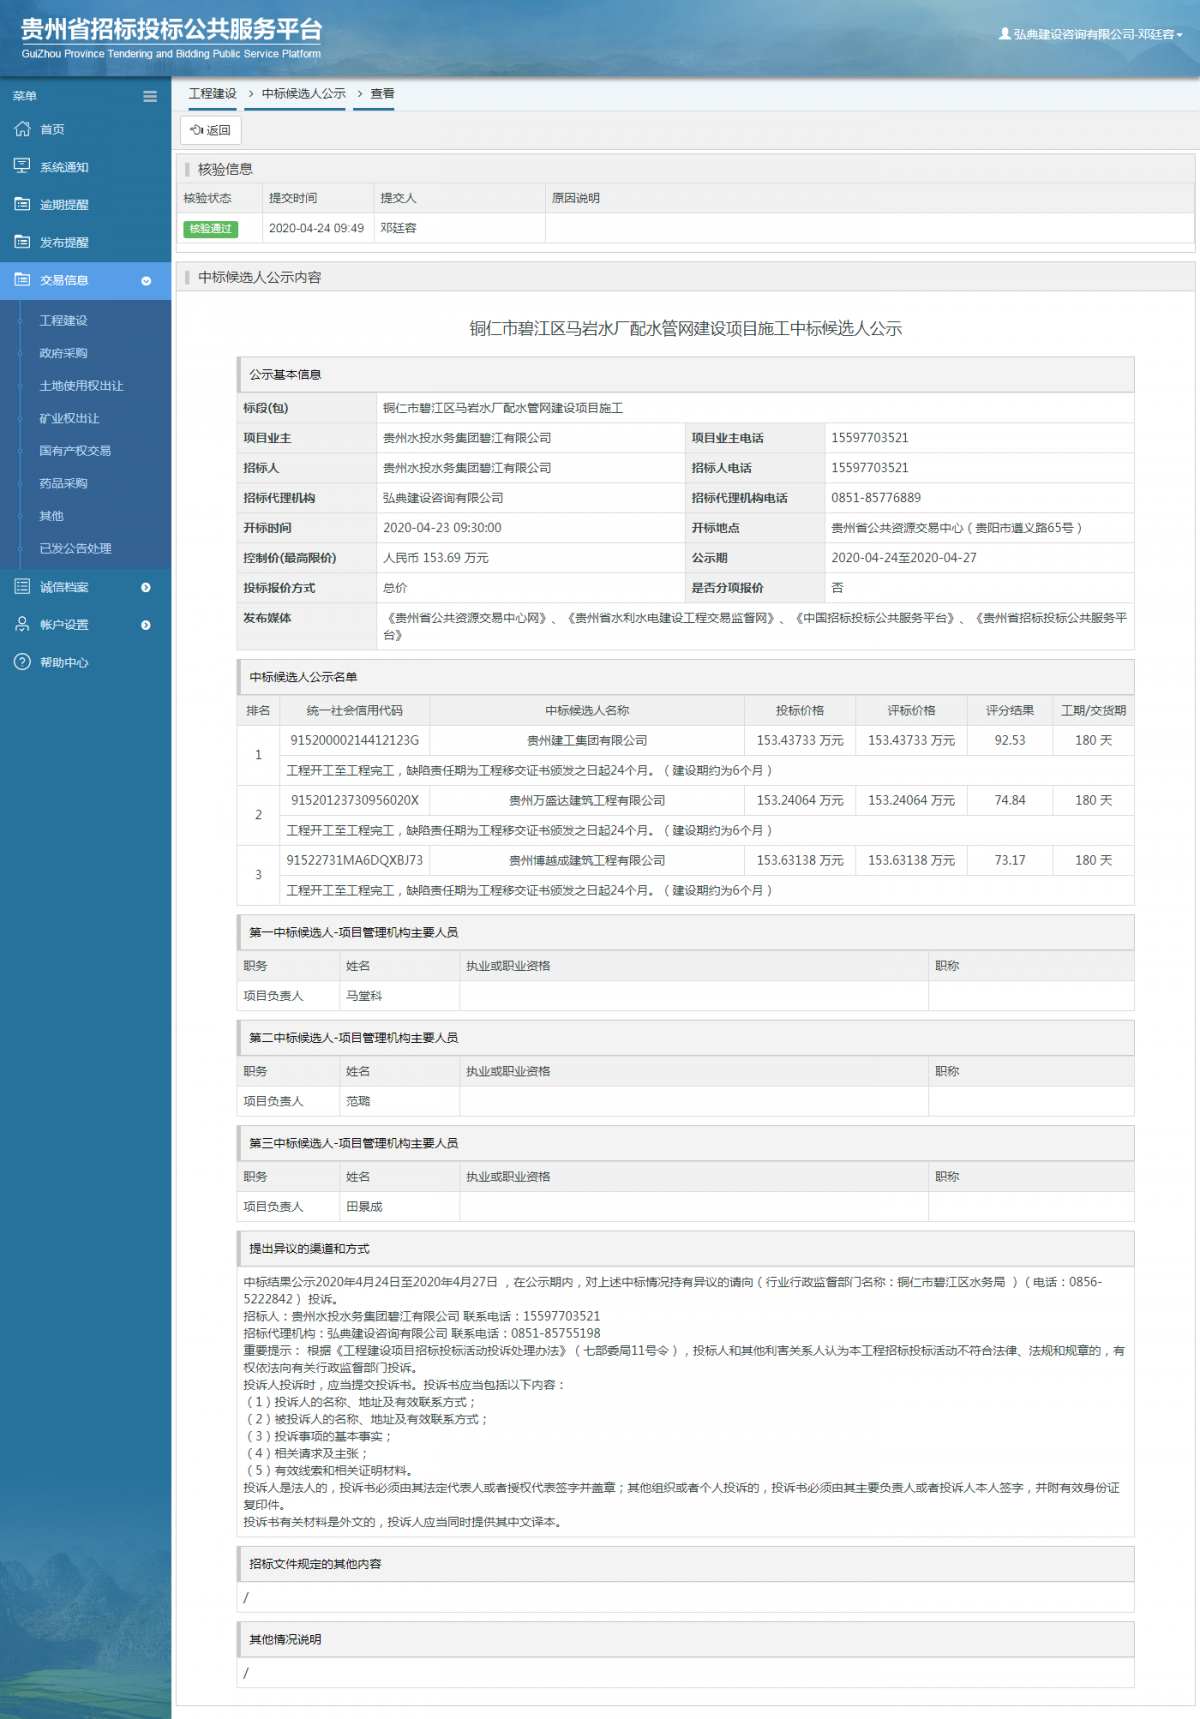Screen dimensions: 1200x1719
Task: Open 系统通知 in the sidebar
Action: click(x=64, y=167)
